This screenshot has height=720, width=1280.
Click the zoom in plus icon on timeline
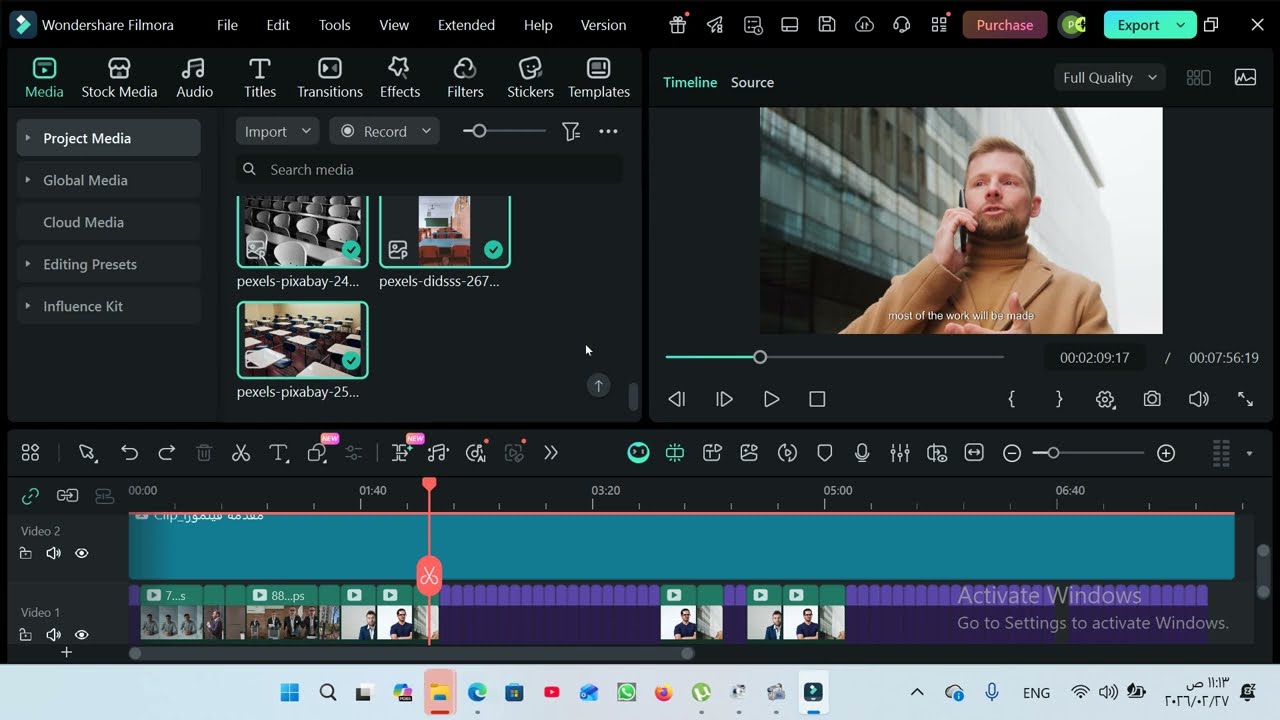click(x=1166, y=453)
